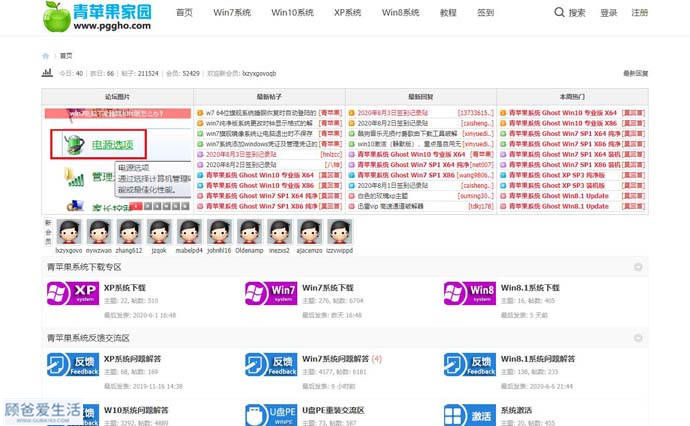
Task: Click author [net007] in latest replies
Action: click(482, 165)
